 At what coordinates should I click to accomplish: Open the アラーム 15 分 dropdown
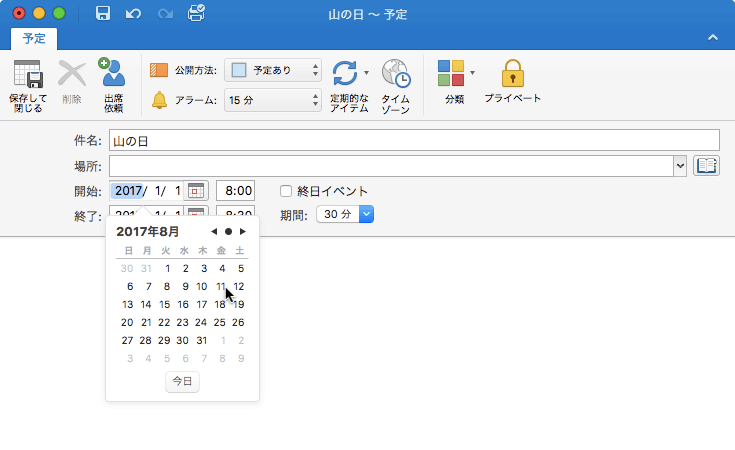coord(273,100)
